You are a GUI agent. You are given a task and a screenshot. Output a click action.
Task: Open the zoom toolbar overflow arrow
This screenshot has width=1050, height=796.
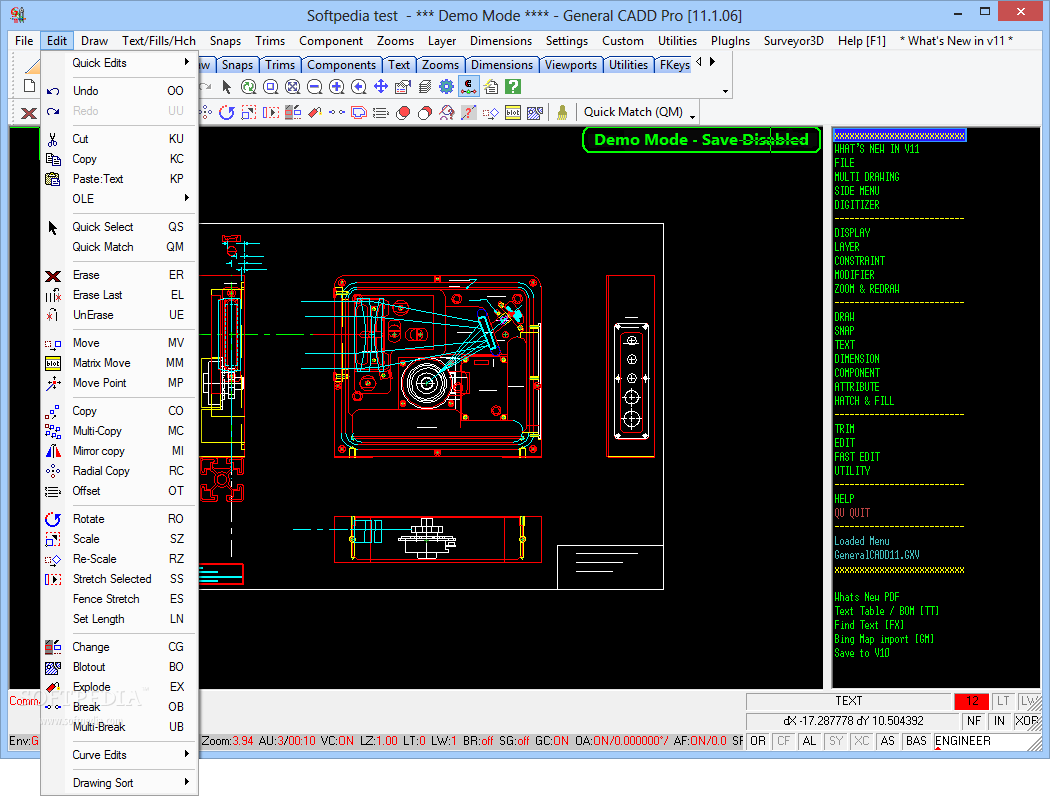725,91
